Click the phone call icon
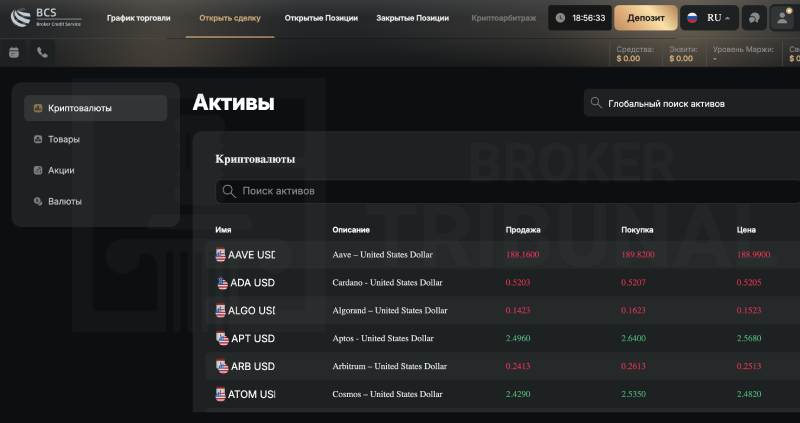Screen dimensions: 800x423 click(43, 53)
